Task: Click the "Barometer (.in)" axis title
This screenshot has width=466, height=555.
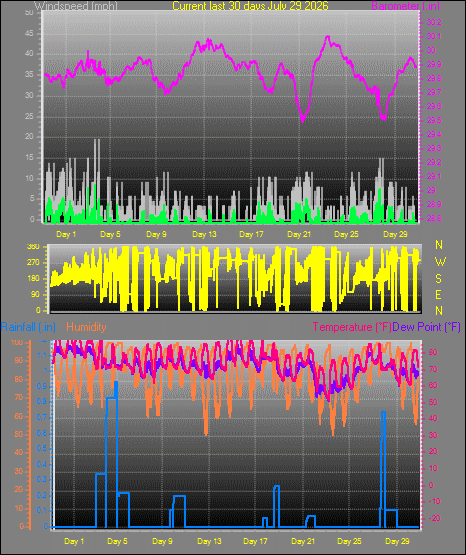Action: tap(406, 6)
